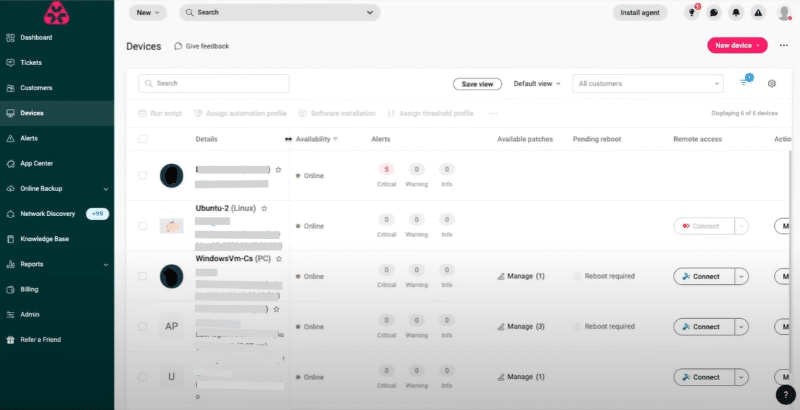The height and width of the screenshot is (410, 800).
Task: Open the Customers section
Action: [36, 88]
